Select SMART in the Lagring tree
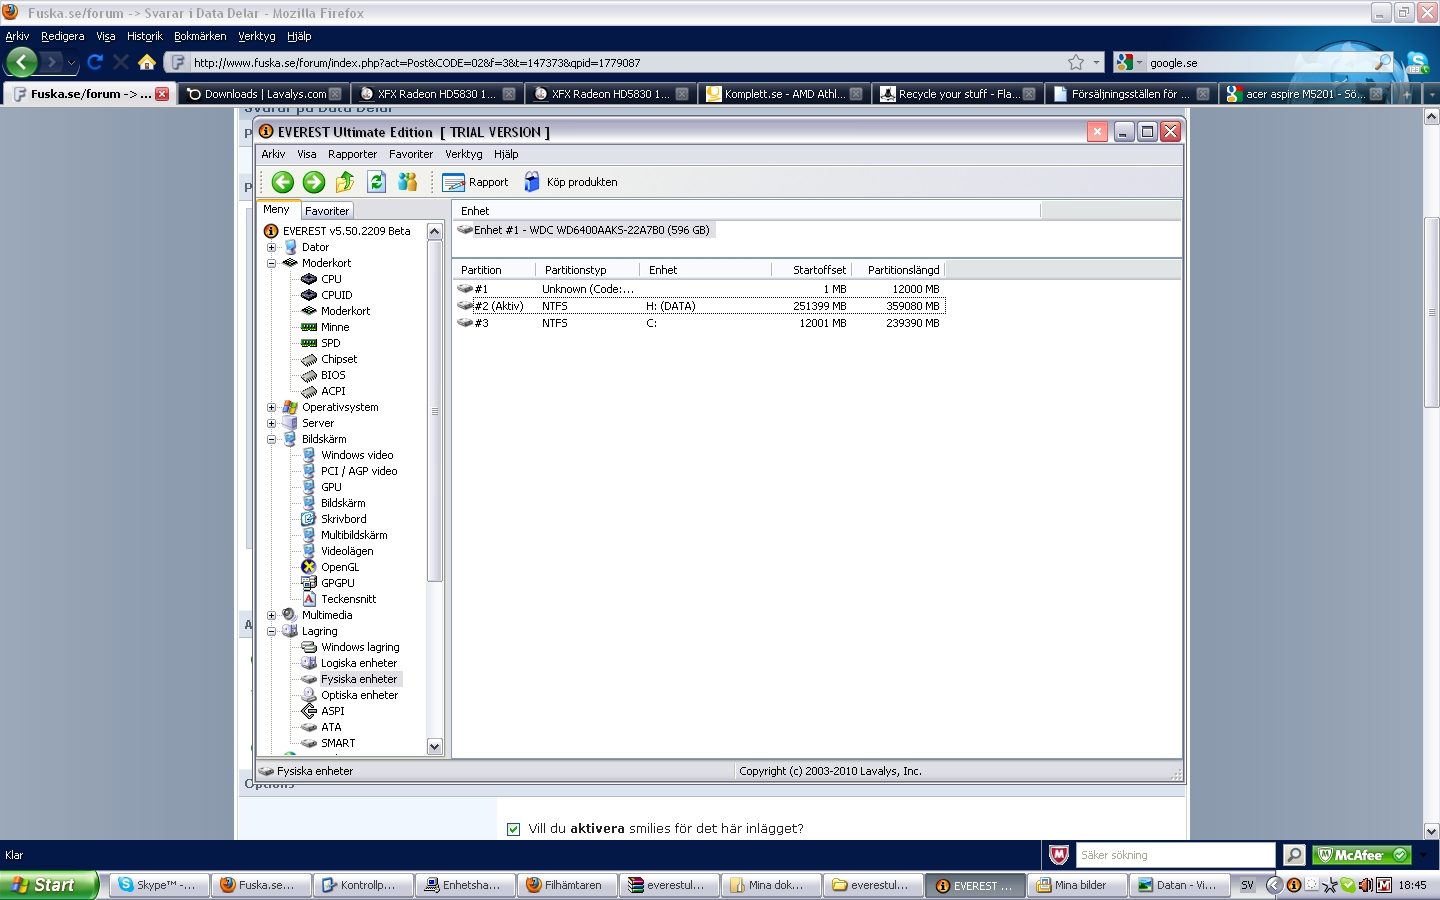This screenshot has height=900, width=1440. click(338, 743)
